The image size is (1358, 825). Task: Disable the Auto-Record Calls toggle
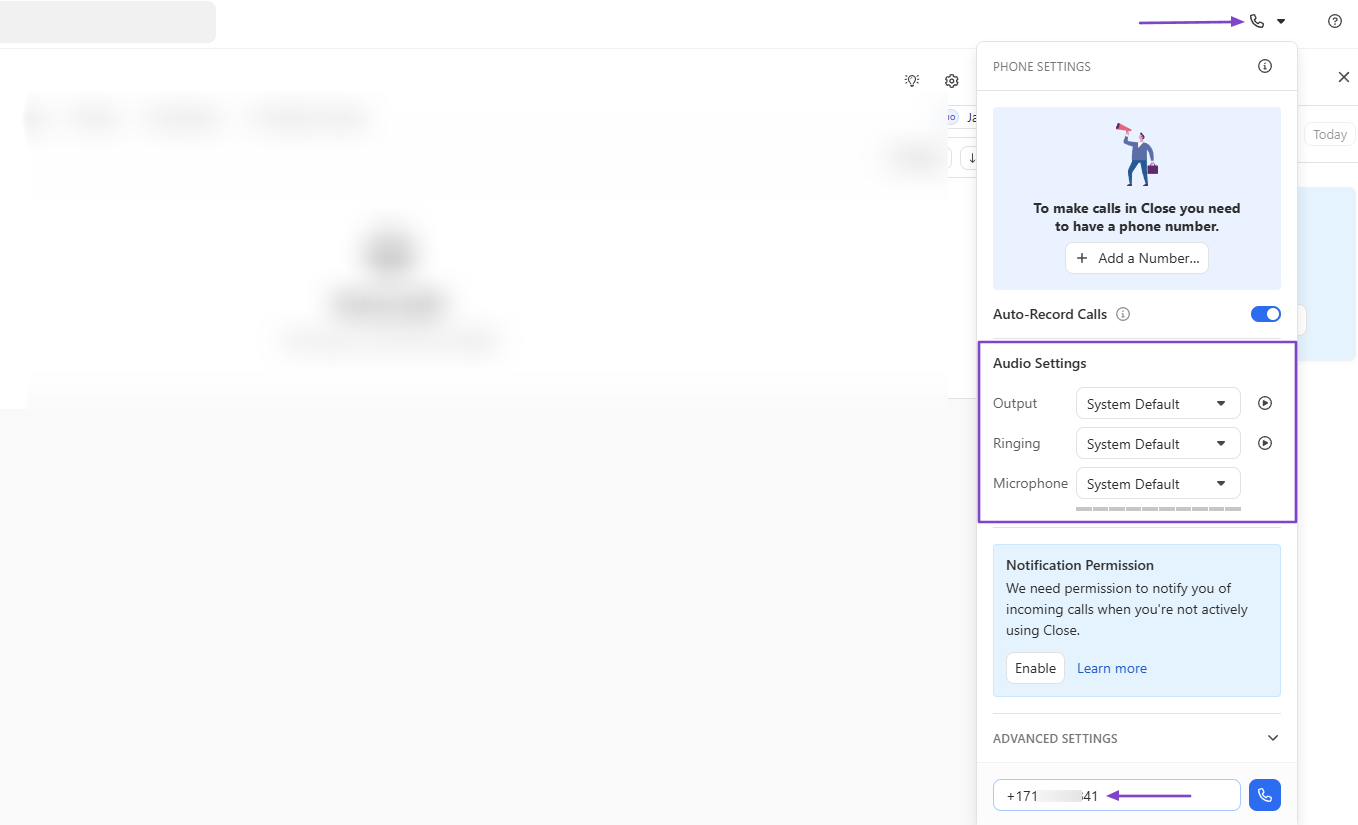pos(1266,314)
